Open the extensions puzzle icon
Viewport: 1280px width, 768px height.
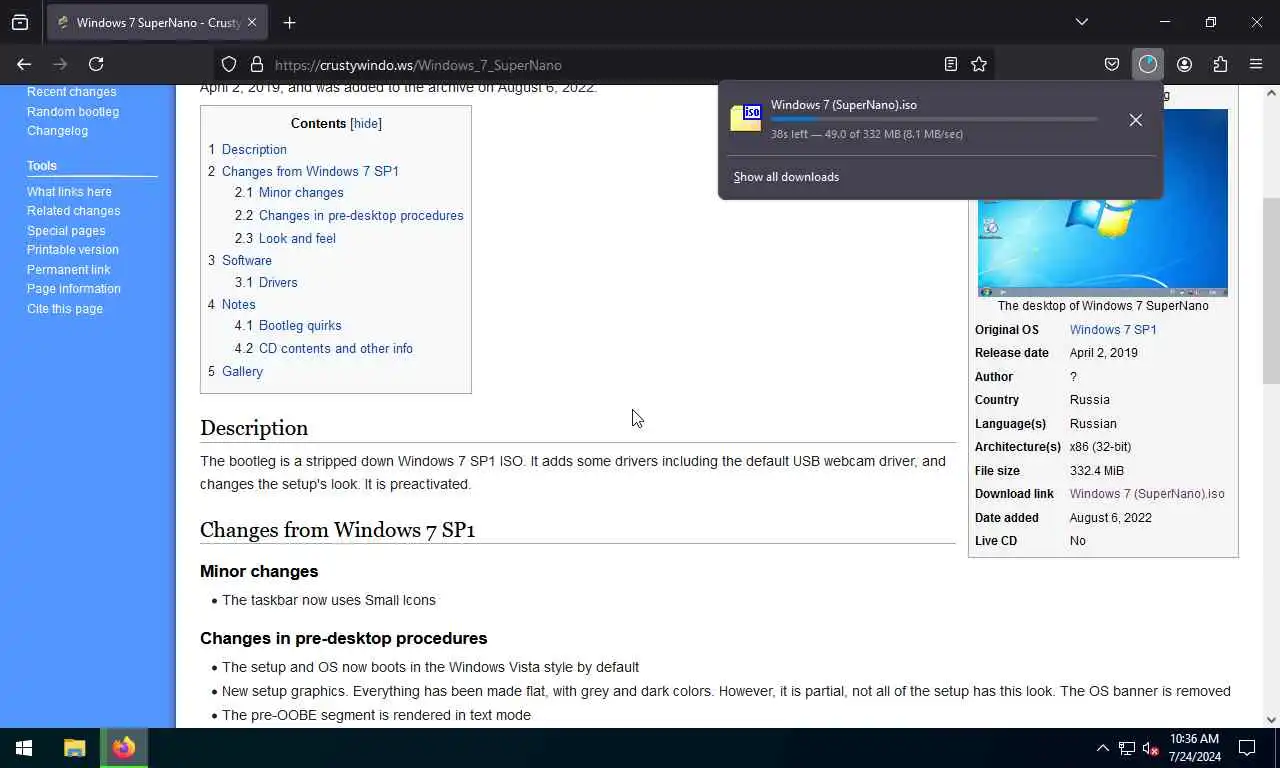coord(1220,64)
